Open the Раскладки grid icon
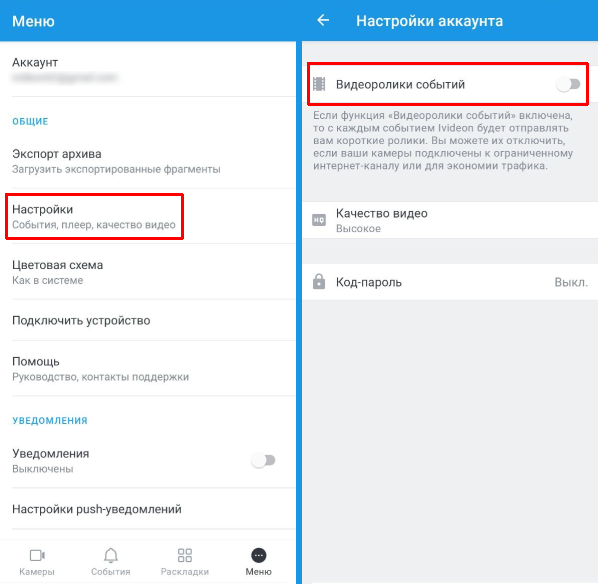Image resolution: width=598 pixels, height=584 pixels. coord(185,555)
